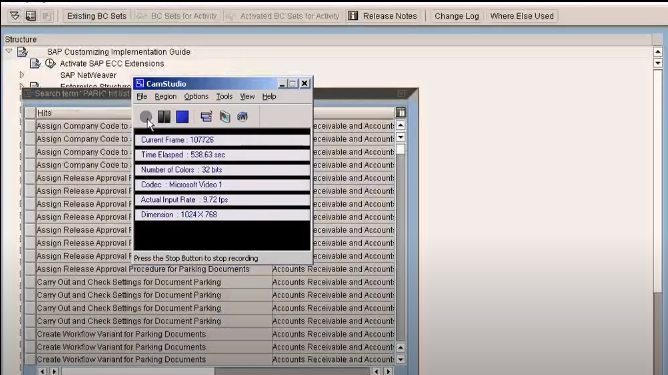Click the clock execute icon for Activate SAP ECC Extensions
The image size is (668, 375).
[50, 63]
